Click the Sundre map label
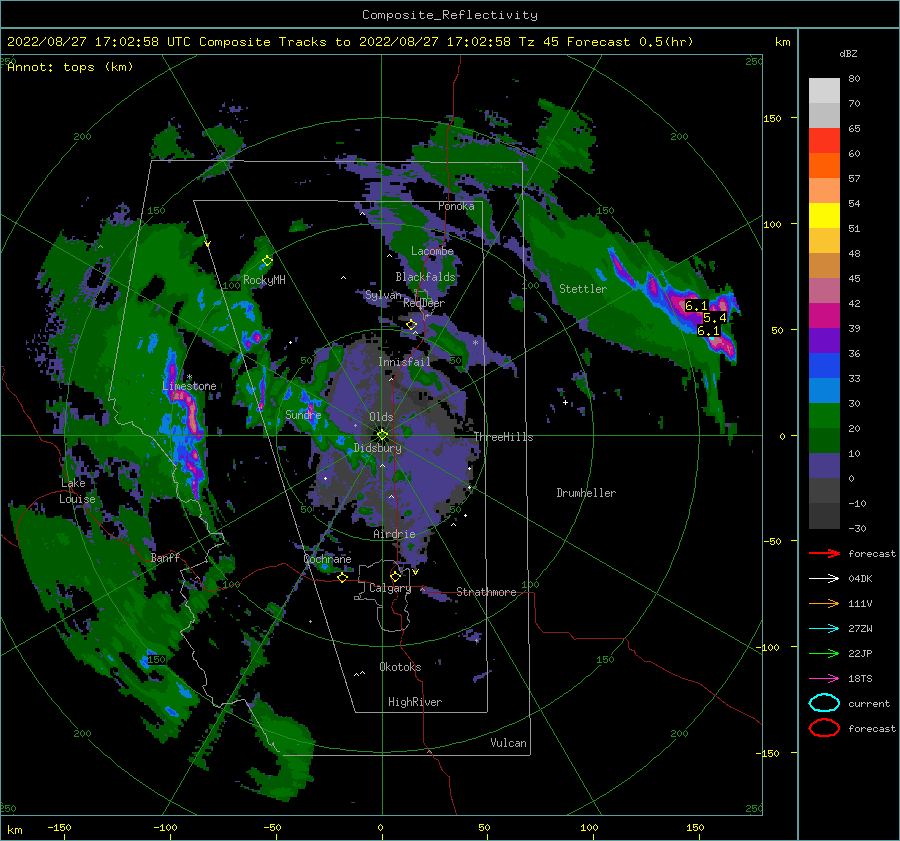The height and width of the screenshot is (841, 900). [x=303, y=414]
